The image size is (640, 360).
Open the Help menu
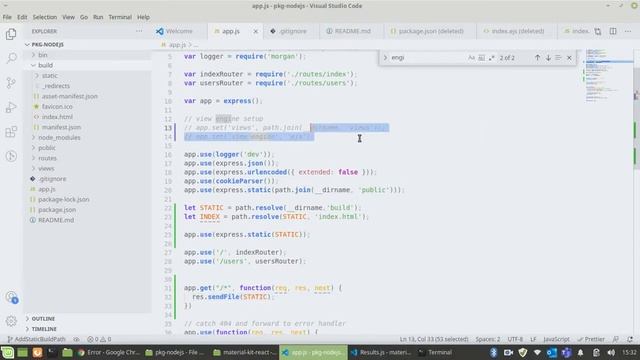143,17
